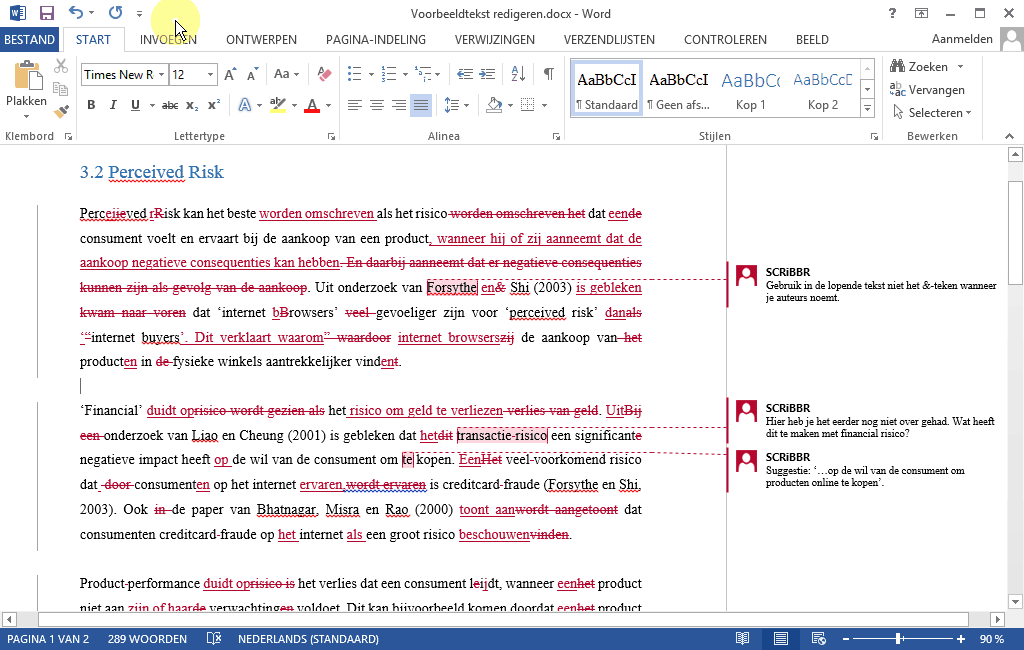Image resolution: width=1024 pixels, height=650 pixels.
Task: Toggle the bullet list
Action: click(x=355, y=74)
